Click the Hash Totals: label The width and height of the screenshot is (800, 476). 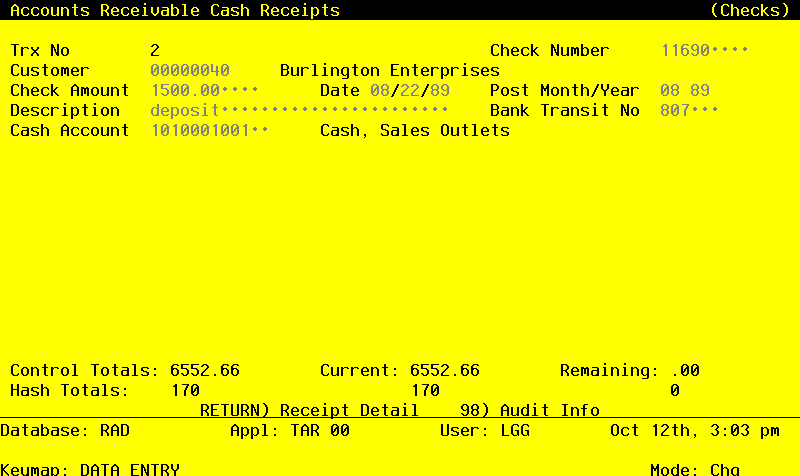pos(69,390)
